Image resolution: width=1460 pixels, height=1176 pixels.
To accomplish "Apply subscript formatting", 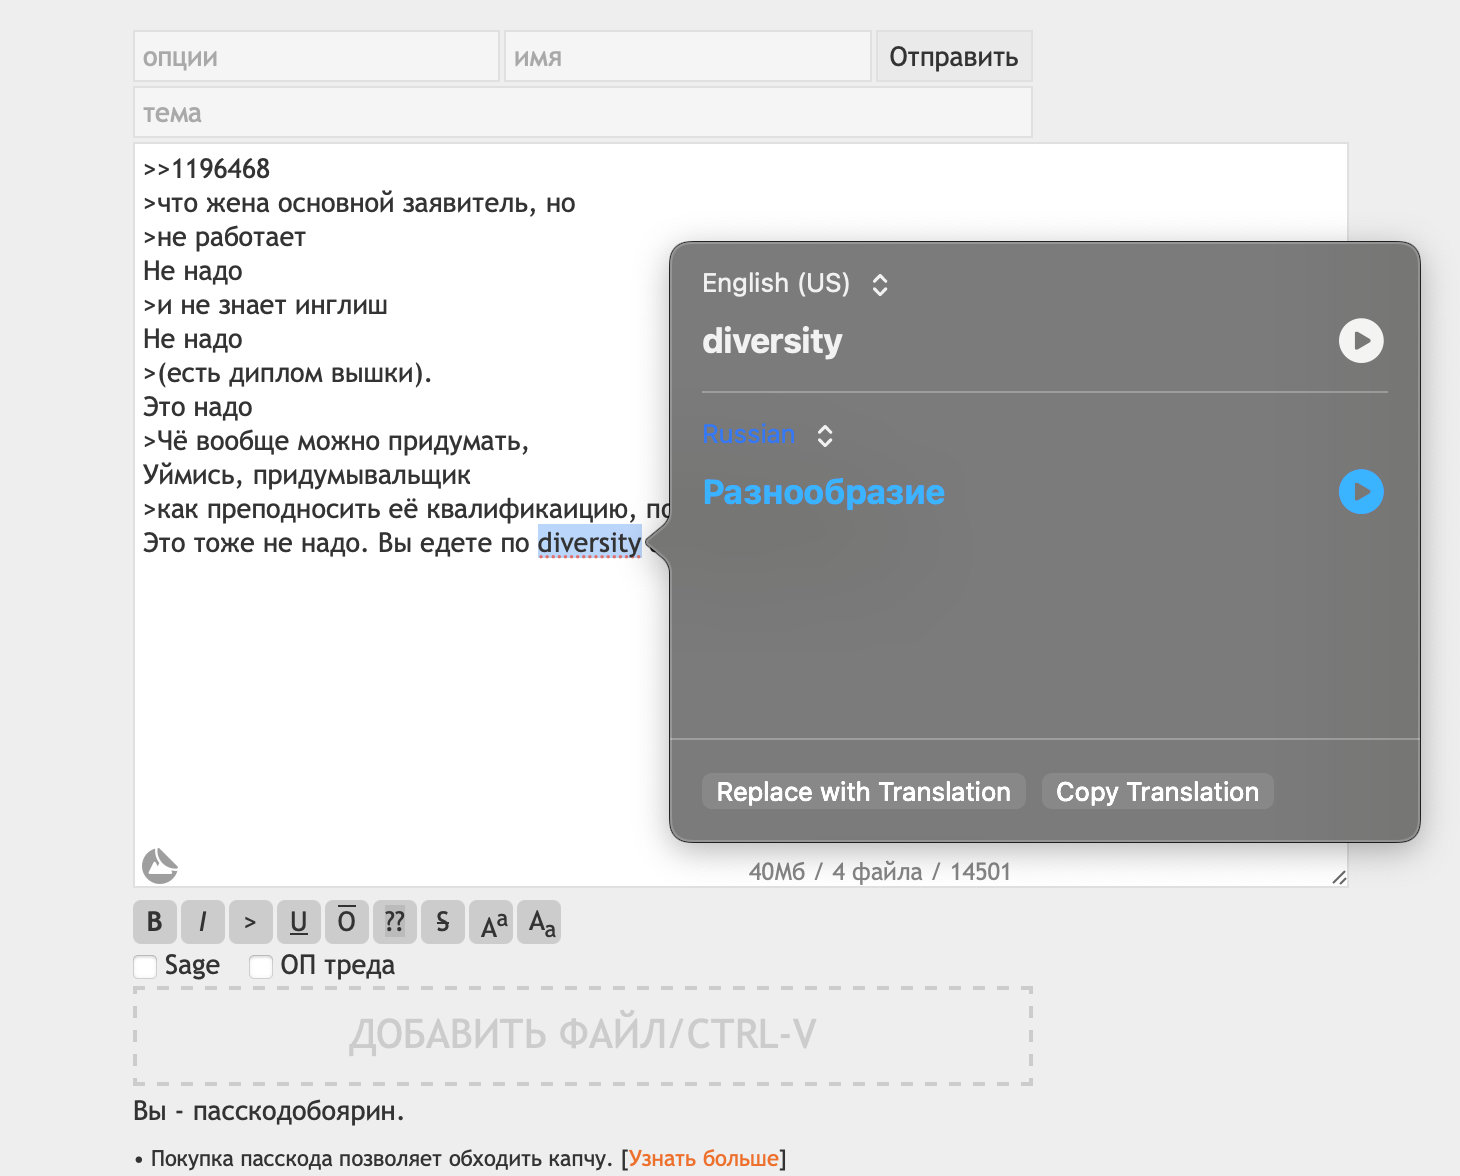I will (x=539, y=922).
